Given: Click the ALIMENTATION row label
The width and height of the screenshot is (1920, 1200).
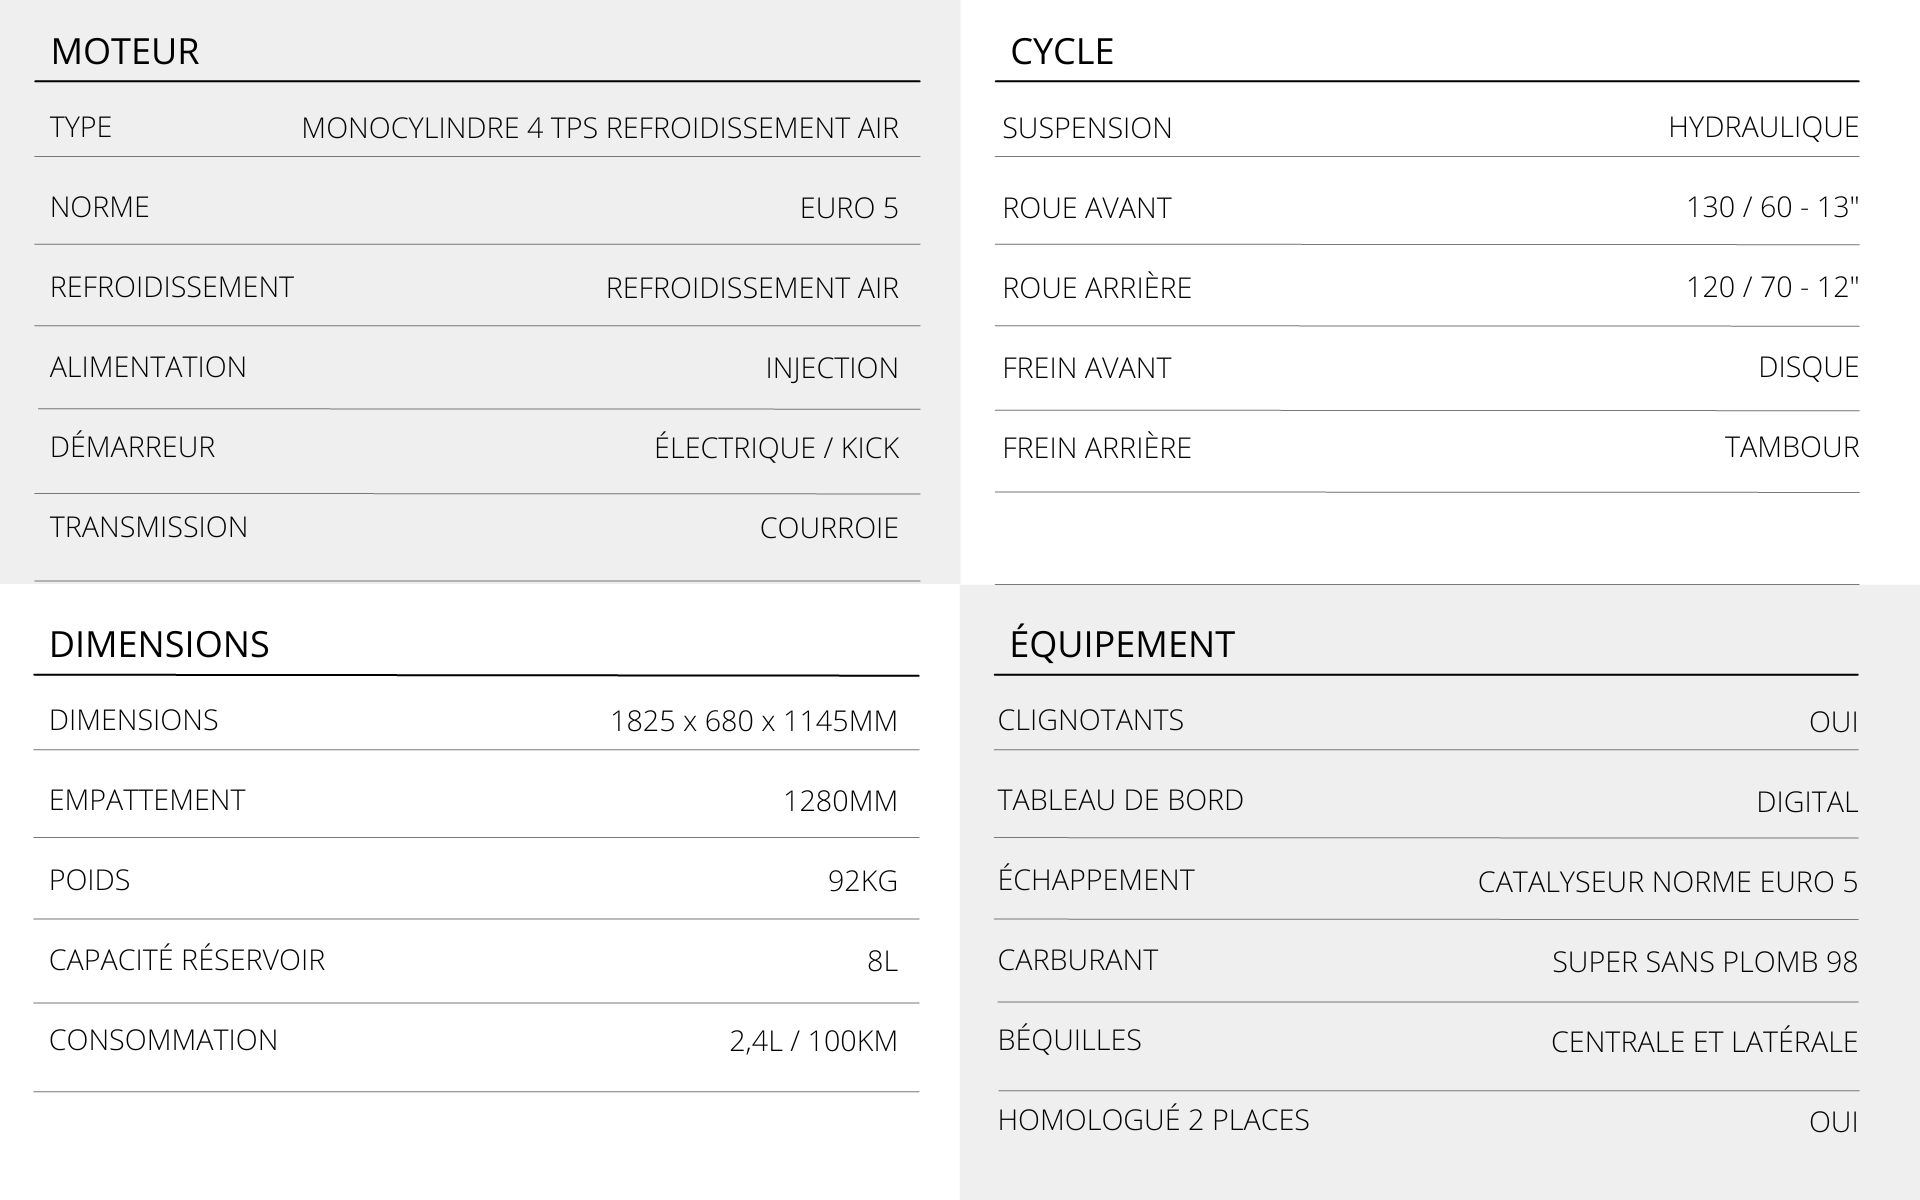Looking at the screenshot, I should (148, 367).
